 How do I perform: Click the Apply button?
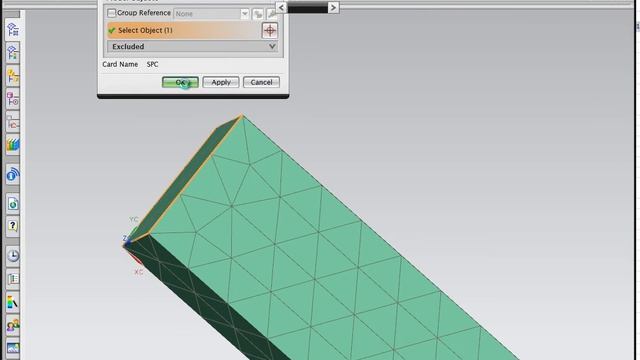click(221, 82)
